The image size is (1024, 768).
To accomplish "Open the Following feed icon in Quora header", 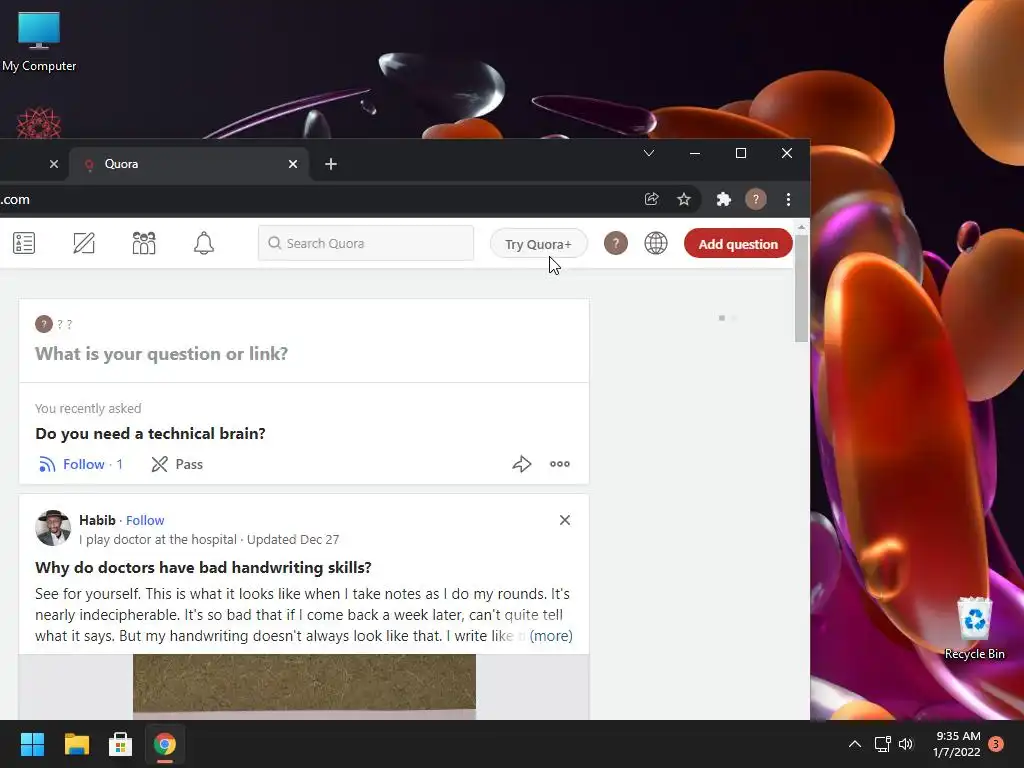I will pos(24,243).
